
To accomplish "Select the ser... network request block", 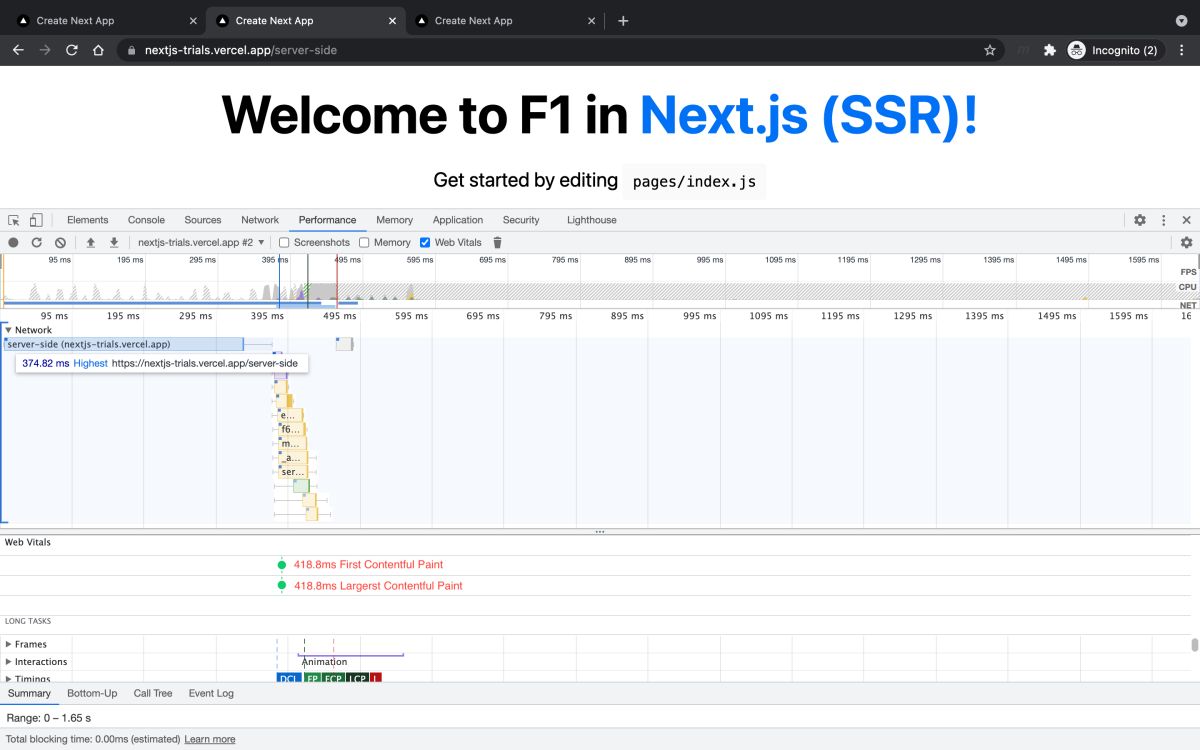I will 292,471.
